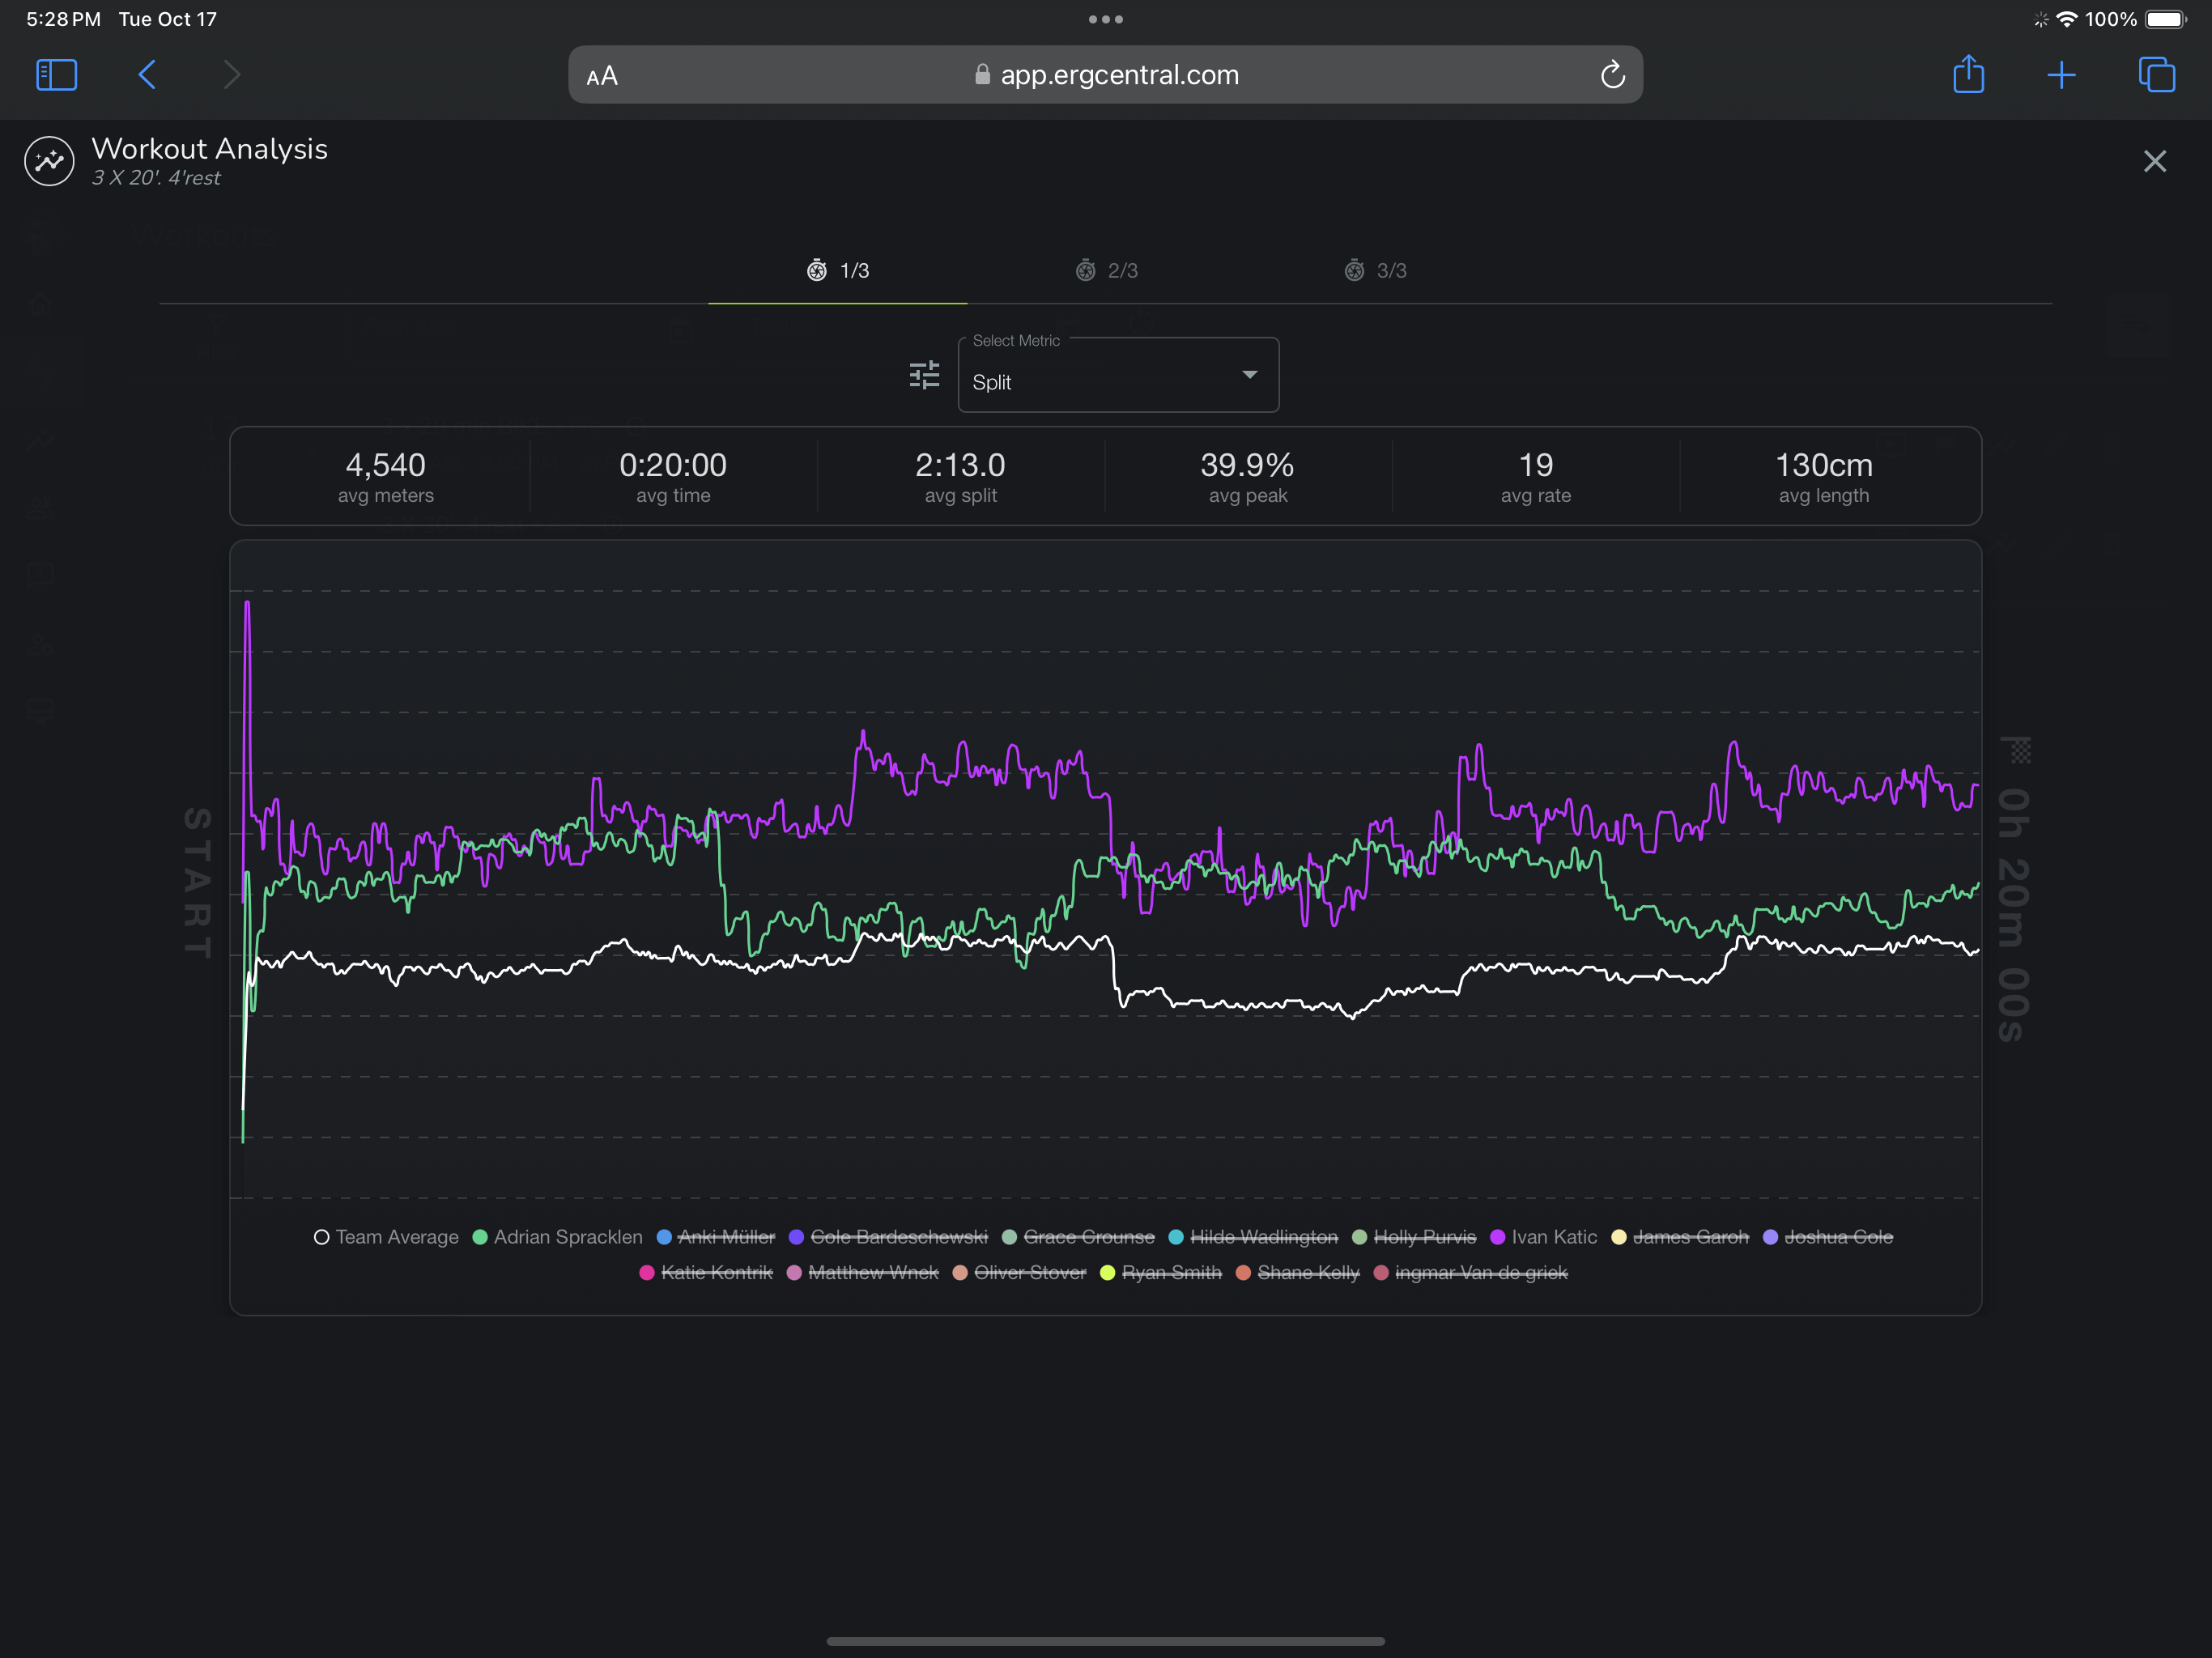The width and height of the screenshot is (2212, 1658).
Task: Toggle Team Average series visibility
Action: coord(396,1237)
